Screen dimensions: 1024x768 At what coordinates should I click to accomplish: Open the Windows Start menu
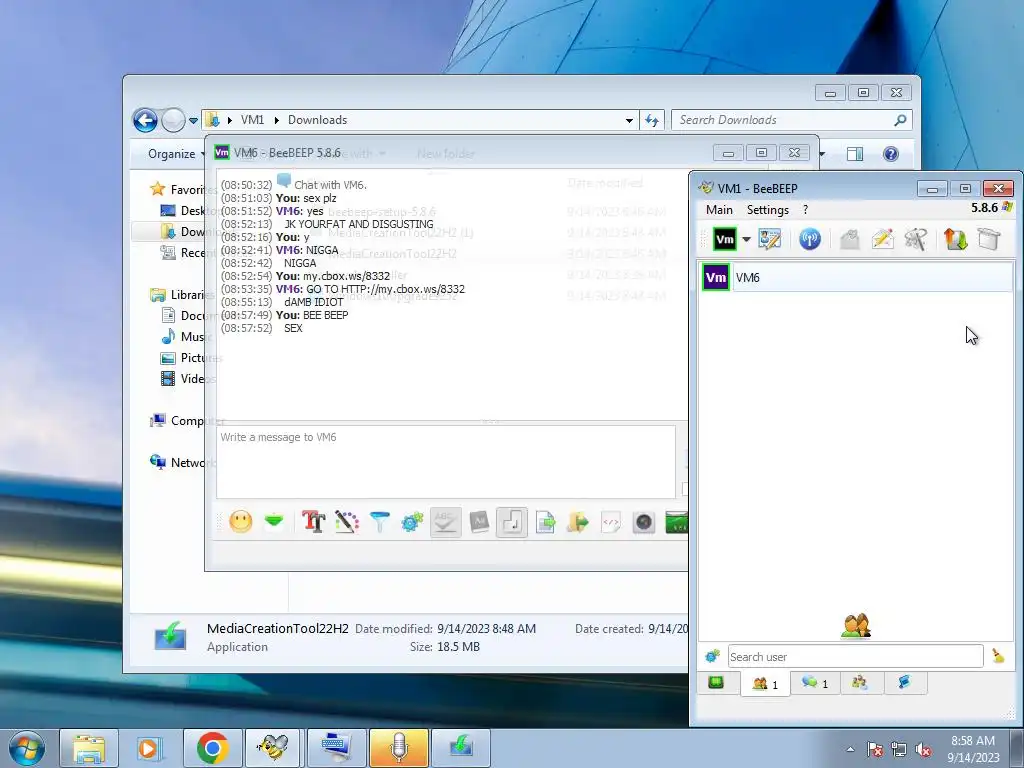click(x=26, y=748)
